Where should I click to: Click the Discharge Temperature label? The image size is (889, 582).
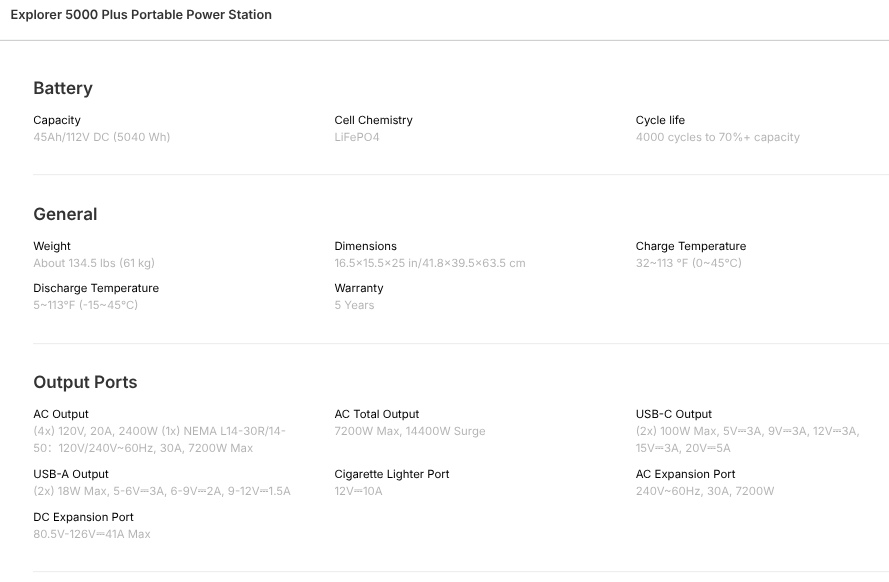point(96,288)
